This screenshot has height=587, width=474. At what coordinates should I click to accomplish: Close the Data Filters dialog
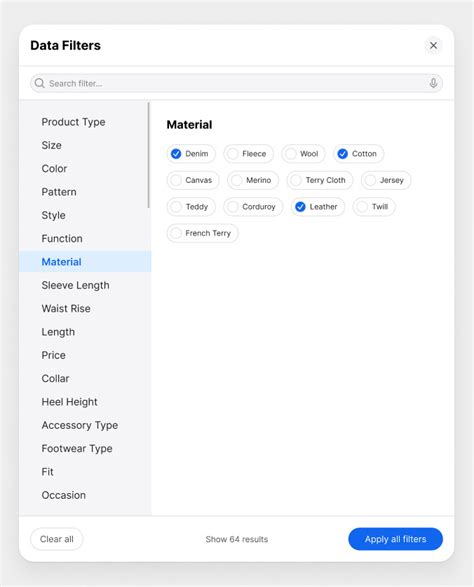(433, 46)
